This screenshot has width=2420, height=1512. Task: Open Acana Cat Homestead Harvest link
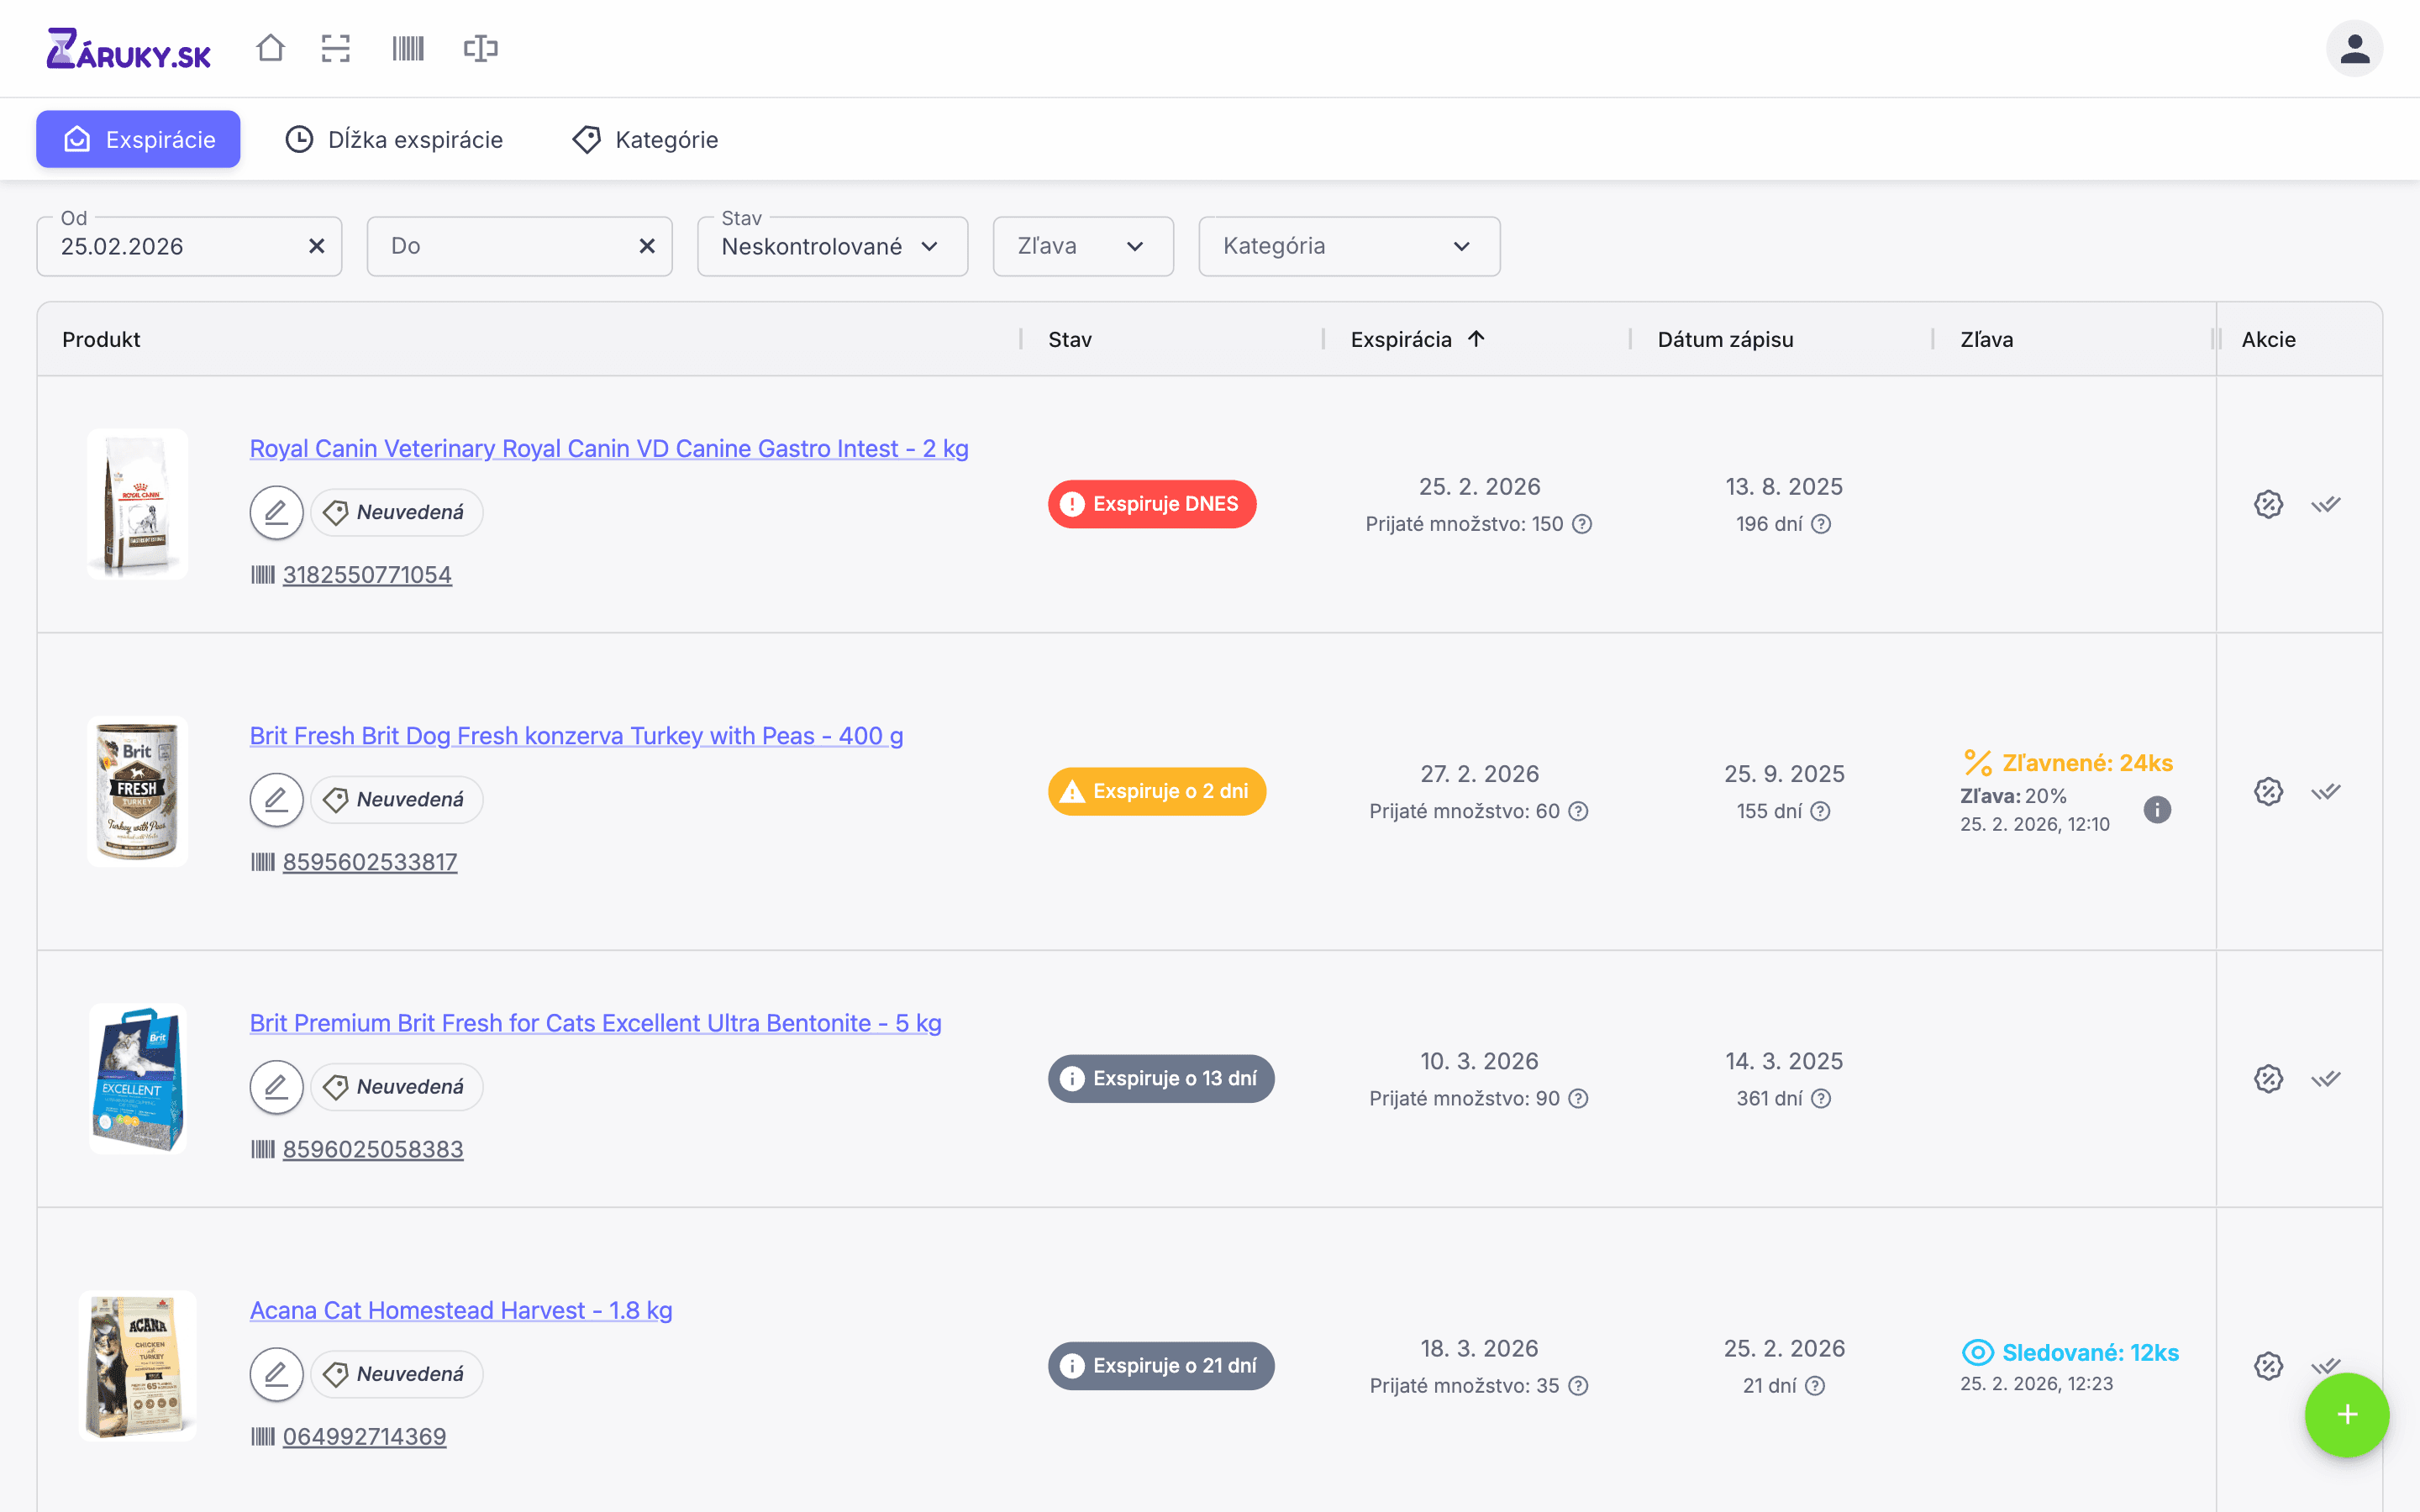[x=461, y=1310]
